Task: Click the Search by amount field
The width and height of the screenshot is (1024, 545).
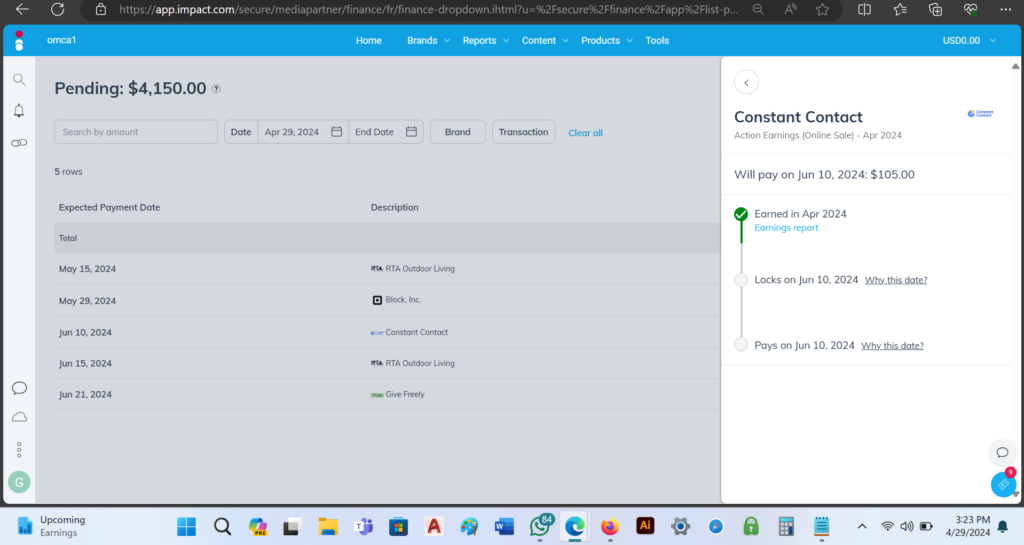Action: [136, 132]
